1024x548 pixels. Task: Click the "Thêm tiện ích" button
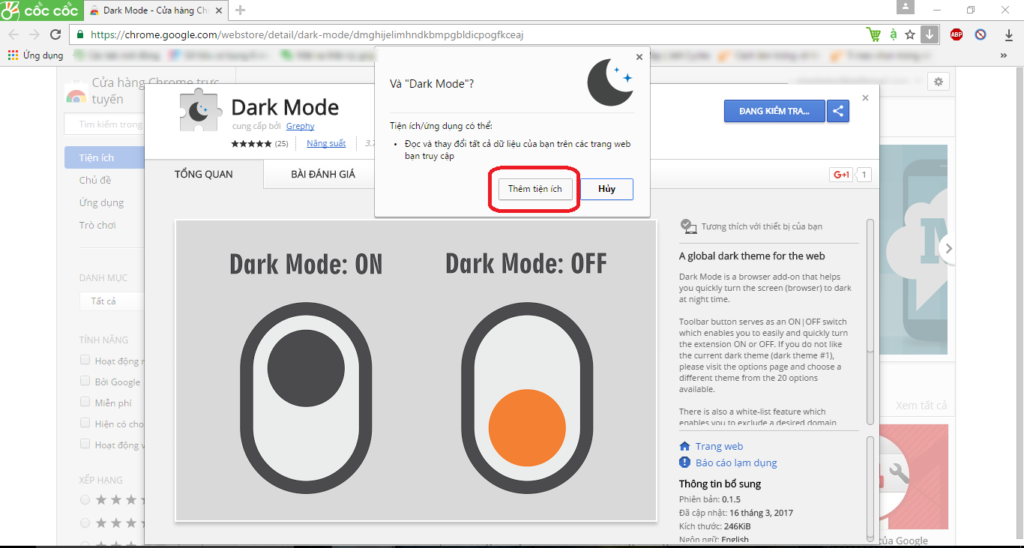(x=535, y=189)
